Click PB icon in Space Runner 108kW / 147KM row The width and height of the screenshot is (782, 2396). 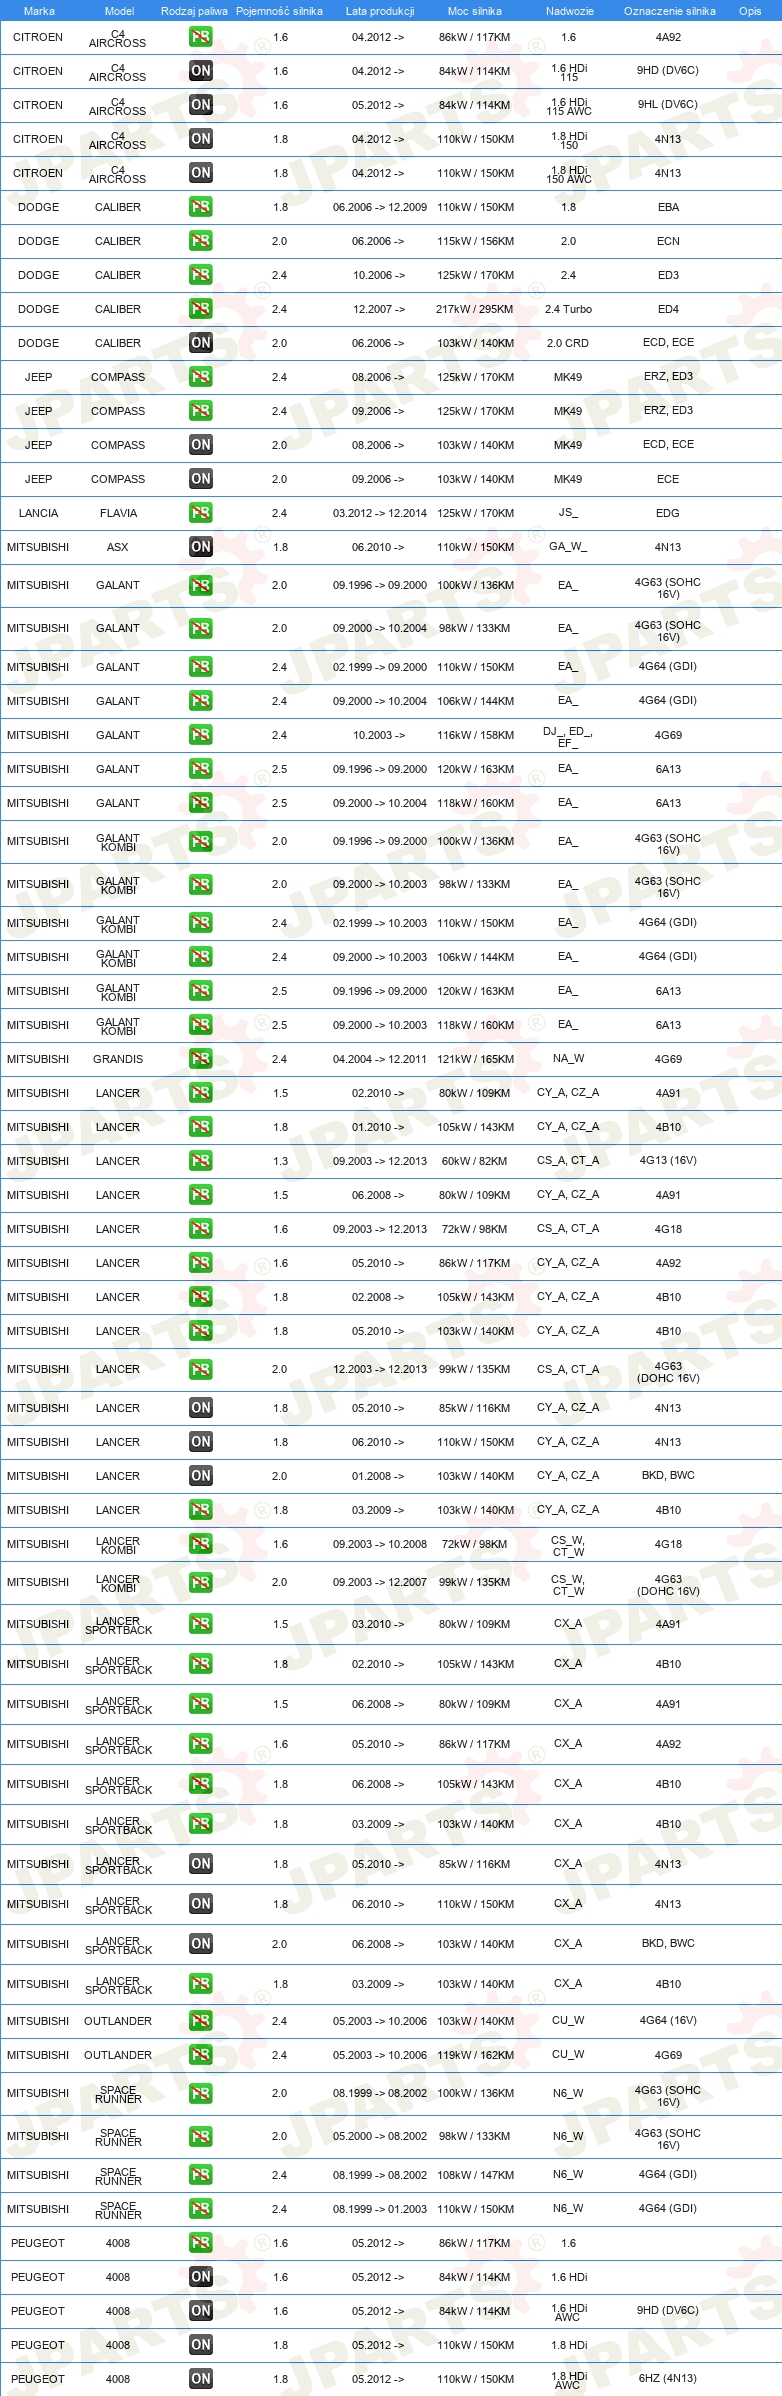[x=201, y=2175]
